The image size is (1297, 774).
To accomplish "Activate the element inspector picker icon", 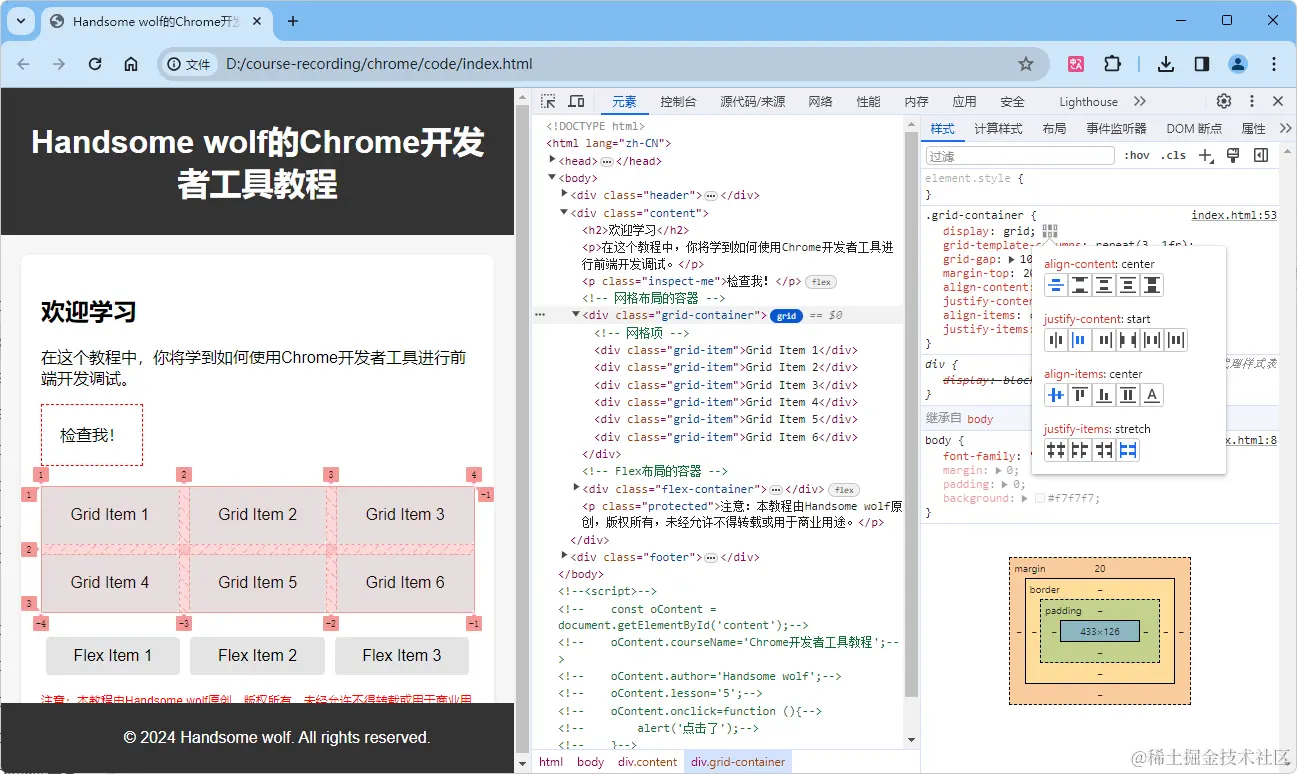I will point(548,101).
